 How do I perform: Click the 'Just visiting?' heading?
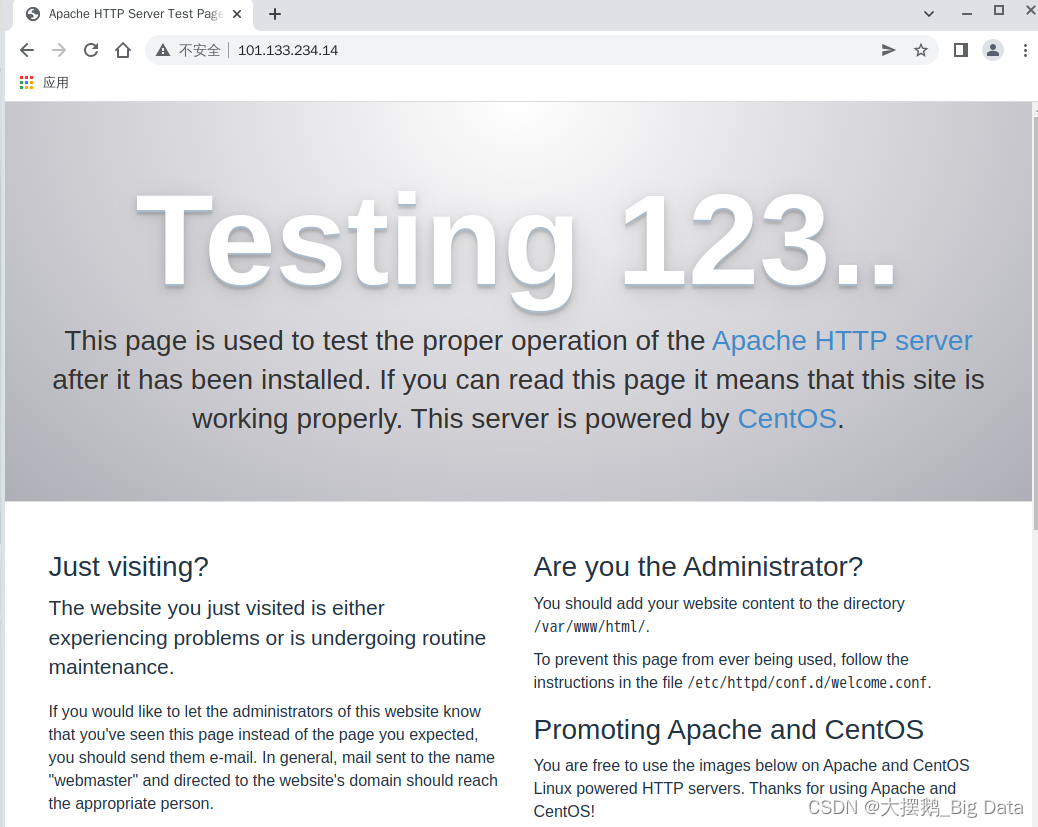tap(128, 567)
